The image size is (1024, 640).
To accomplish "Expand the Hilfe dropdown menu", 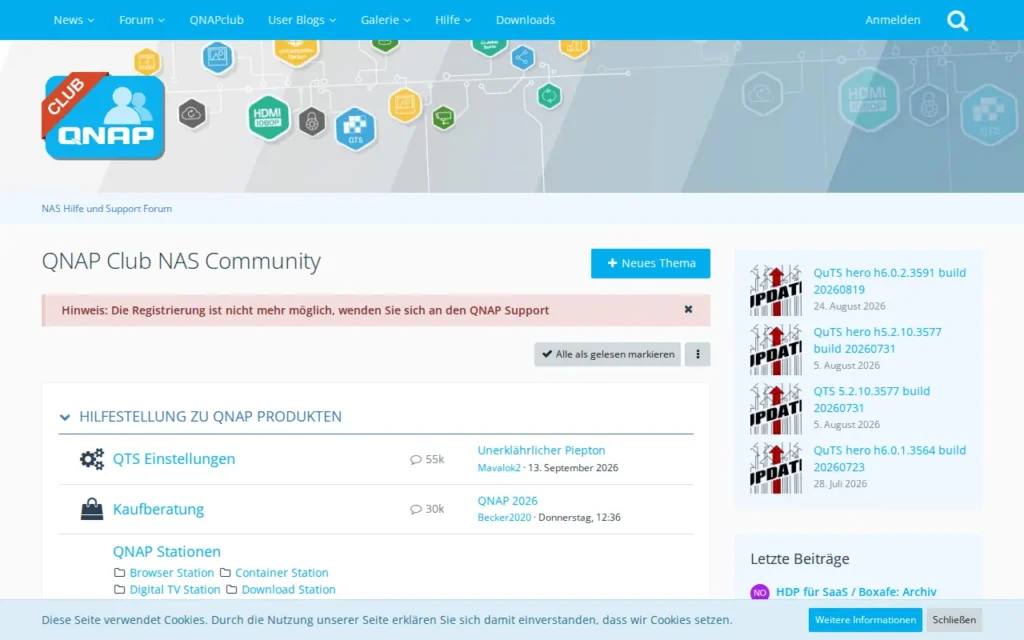I will pyautogui.click(x=453, y=20).
